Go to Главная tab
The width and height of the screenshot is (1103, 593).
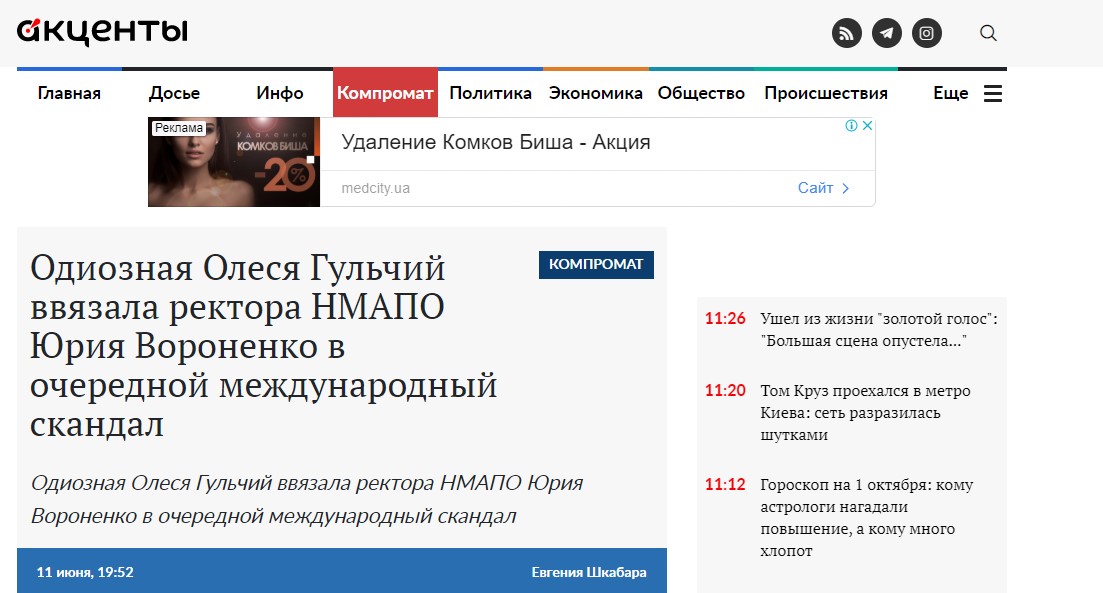click(69, 94)
